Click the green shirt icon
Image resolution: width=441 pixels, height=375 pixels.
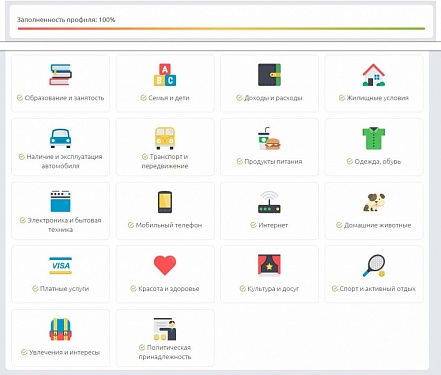(x=374, y=138)
